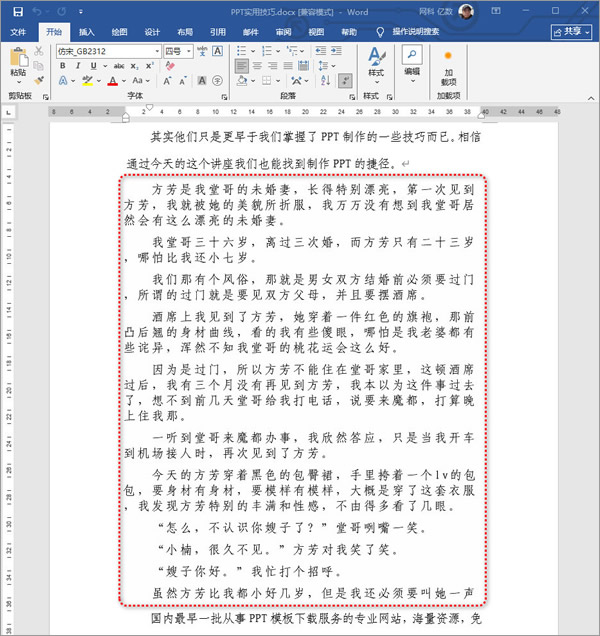Toggle show paragraph marks button
This screenshot has width=600, height=636.
coord(345,81)
